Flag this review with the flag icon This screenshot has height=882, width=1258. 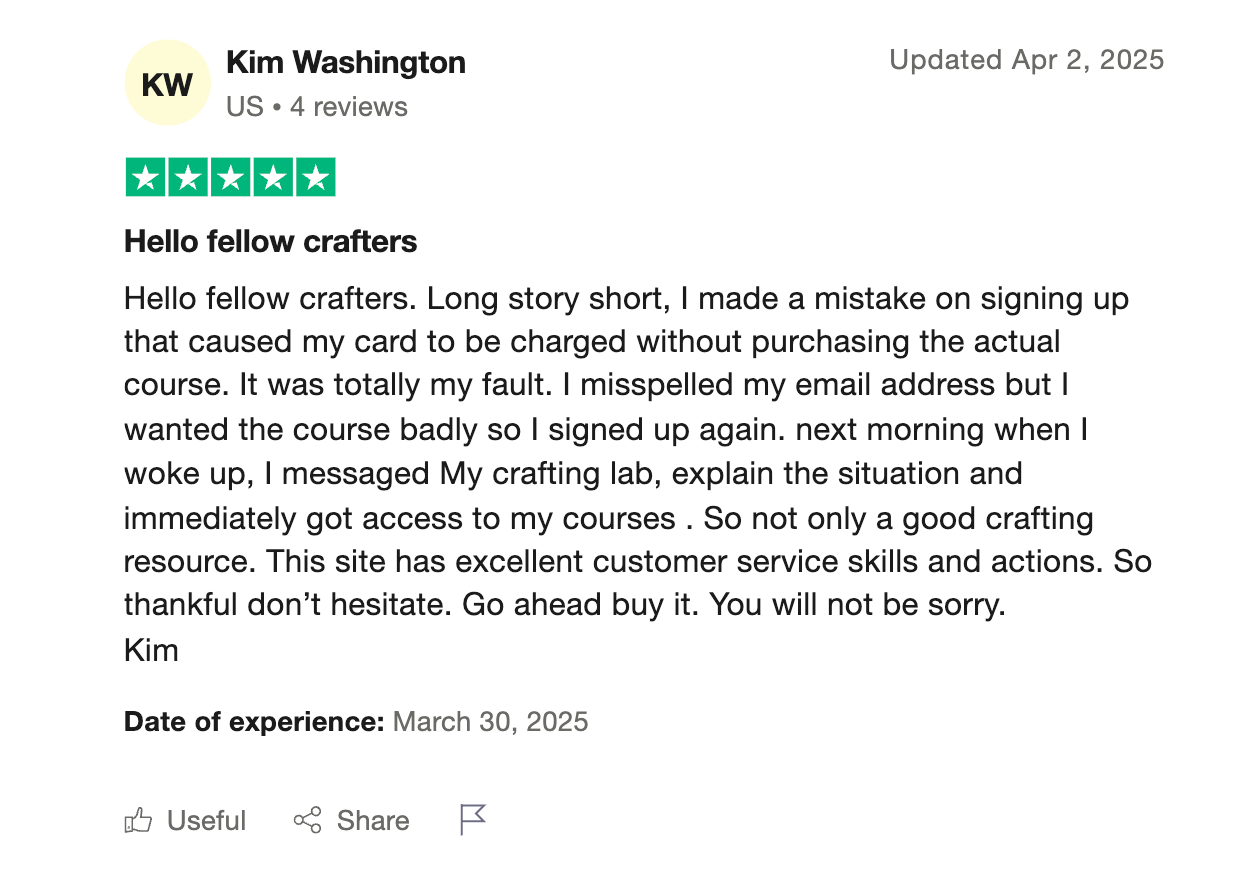[472, 820]
